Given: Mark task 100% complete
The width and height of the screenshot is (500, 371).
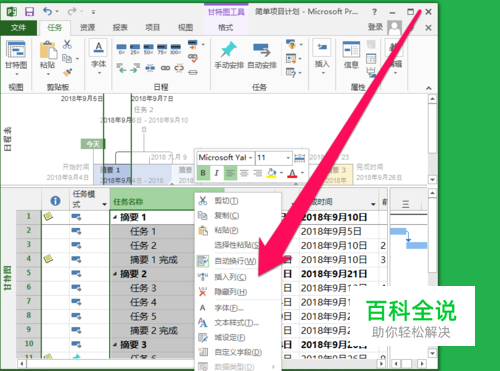Looking at the screenshot, I should pos(176,49).
